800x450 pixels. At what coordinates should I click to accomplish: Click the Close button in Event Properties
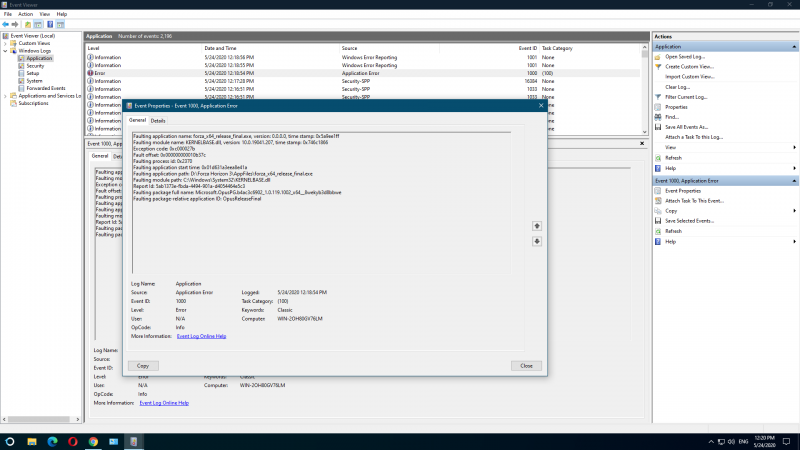tap(526, 366)
